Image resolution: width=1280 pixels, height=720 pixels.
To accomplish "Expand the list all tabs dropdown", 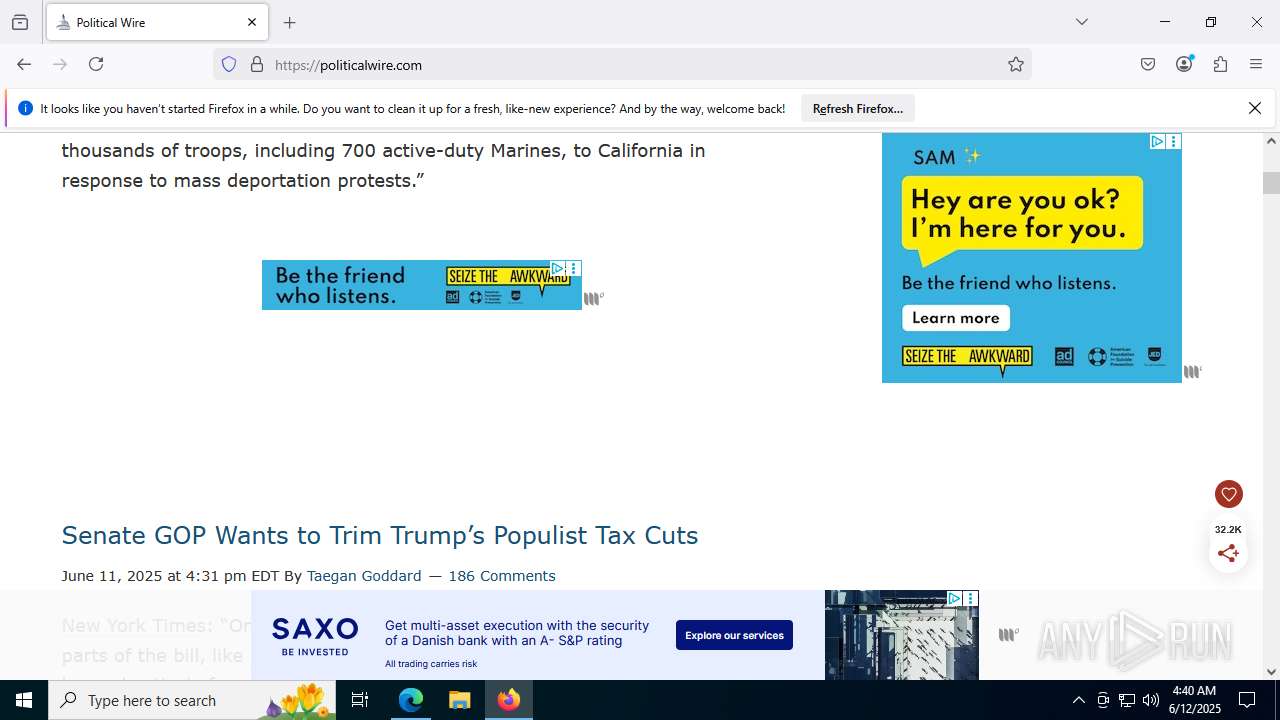I will click(1081, 22).
